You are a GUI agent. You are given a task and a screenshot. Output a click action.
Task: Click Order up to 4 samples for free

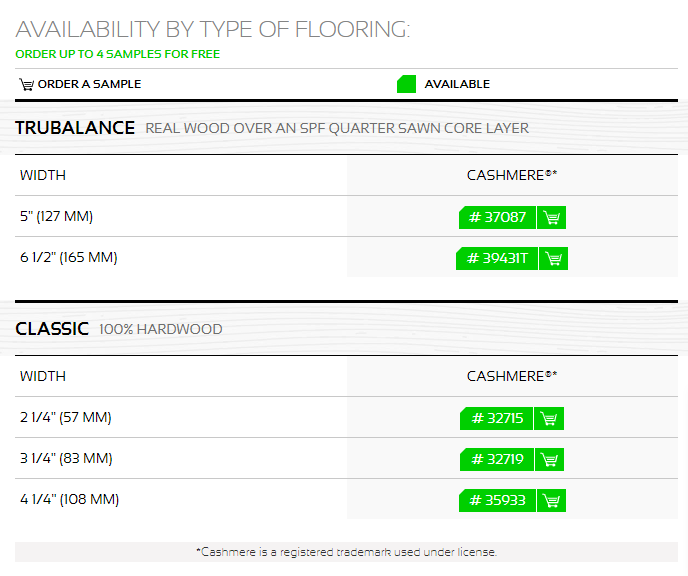point(118,54)
